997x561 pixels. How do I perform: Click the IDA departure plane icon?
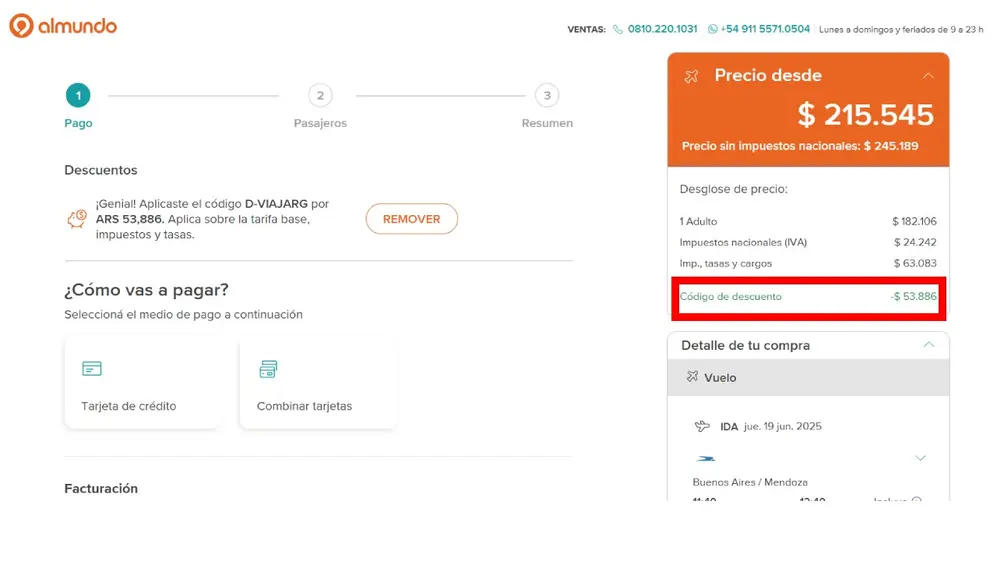click(x=702, y=426)
